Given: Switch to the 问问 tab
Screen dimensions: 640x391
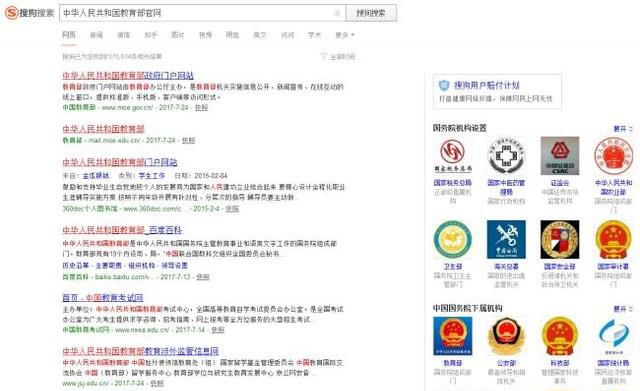Looking at the screenshot, I should pos(287,35).
